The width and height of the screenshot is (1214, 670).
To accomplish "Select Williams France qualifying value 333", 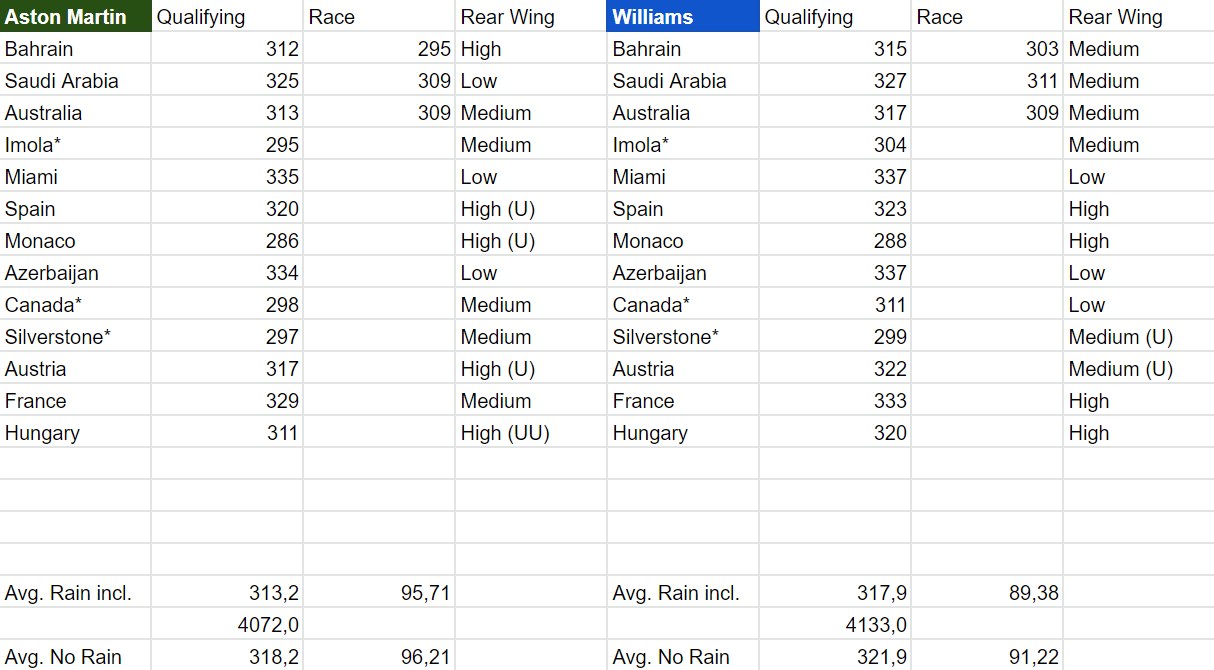I will point(835,401).
